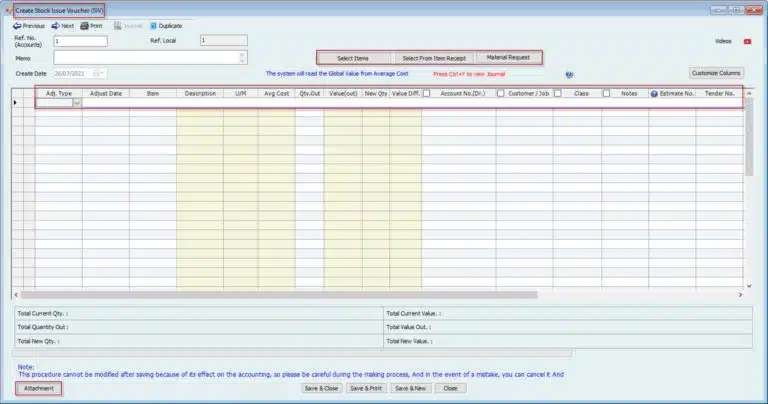Viewport: 768px width, 404px height.
Task: Click the Description column header
Action: pos(200,94)
